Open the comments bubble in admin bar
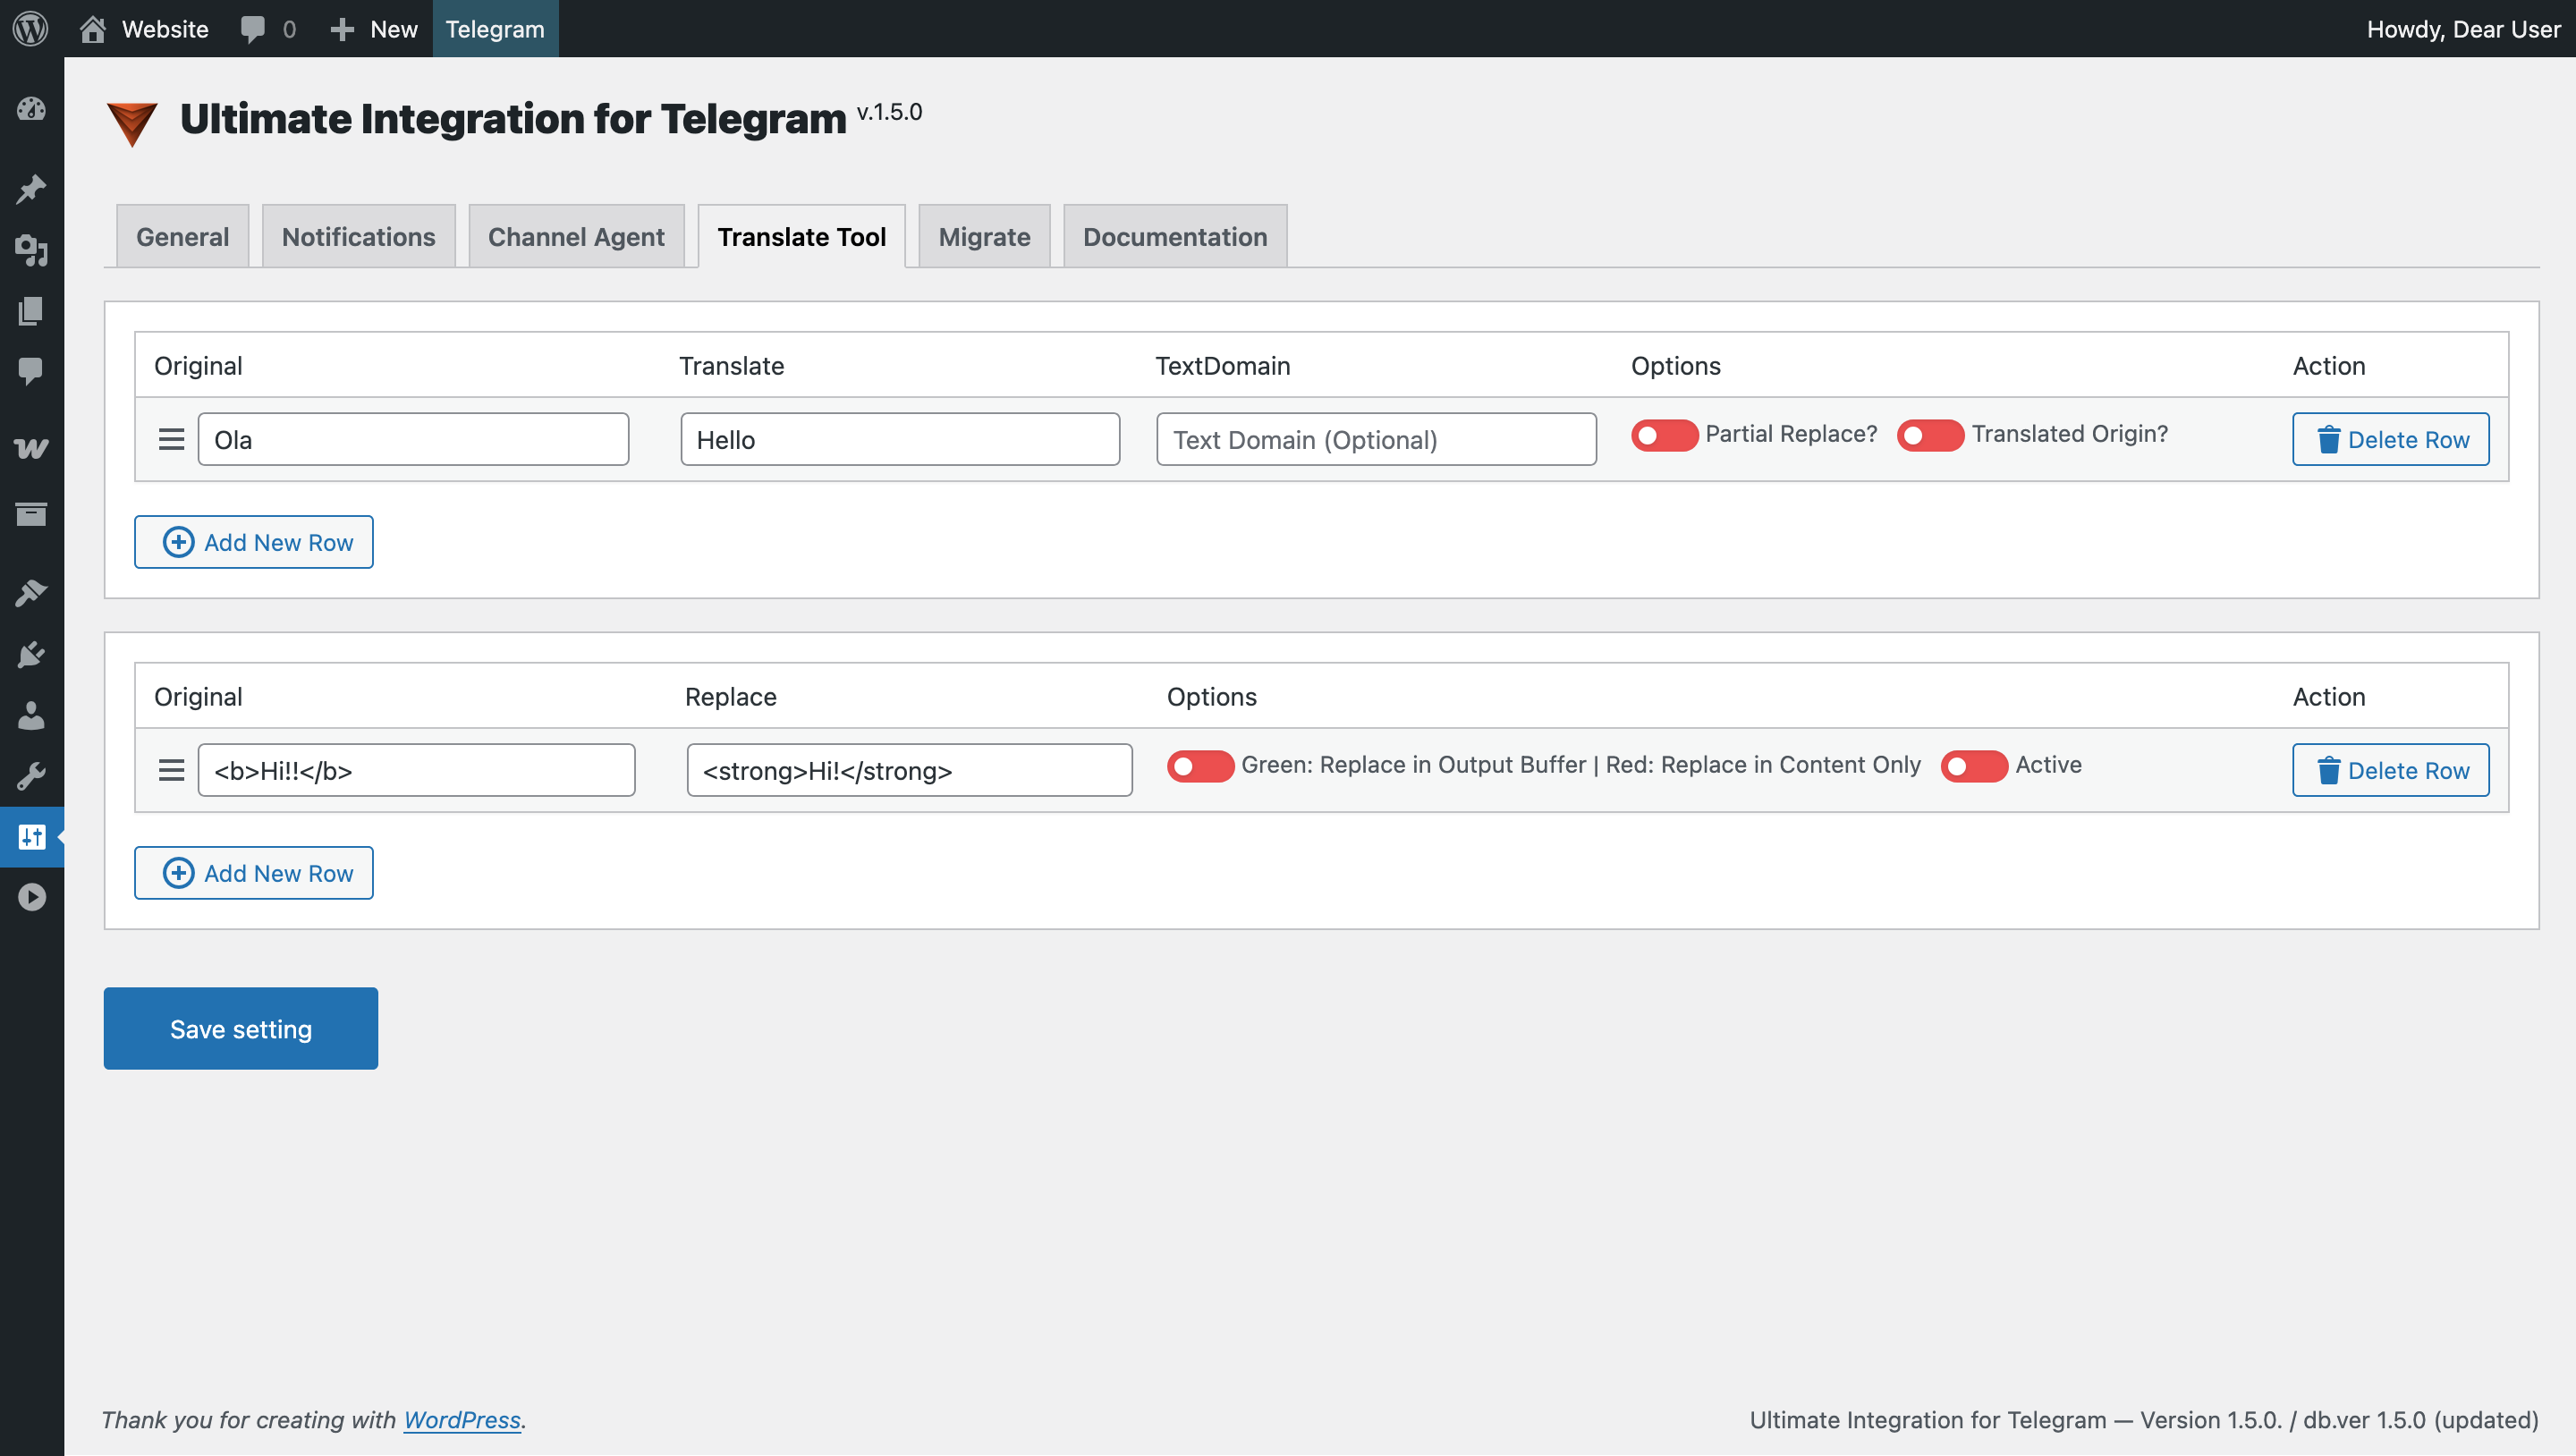This screenshot has width=2576, height=1456. click(268, 29)
